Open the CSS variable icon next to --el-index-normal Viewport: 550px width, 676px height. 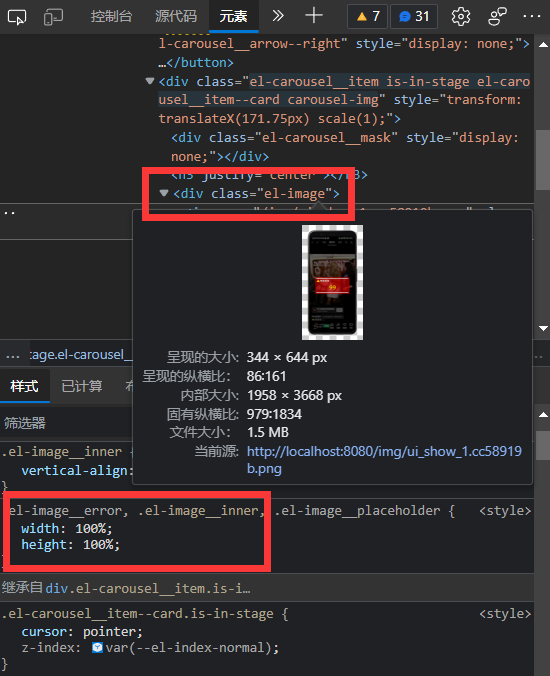(x=97, y=648)
